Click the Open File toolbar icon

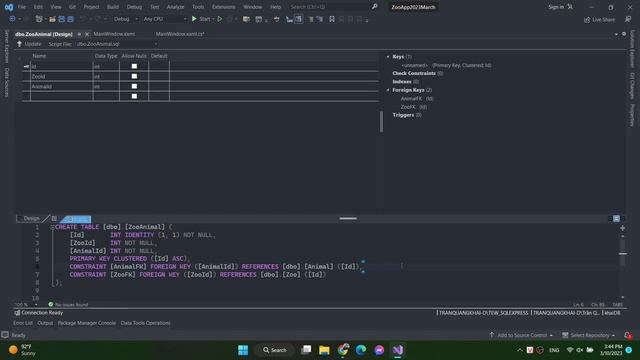[x=52, y=19]
